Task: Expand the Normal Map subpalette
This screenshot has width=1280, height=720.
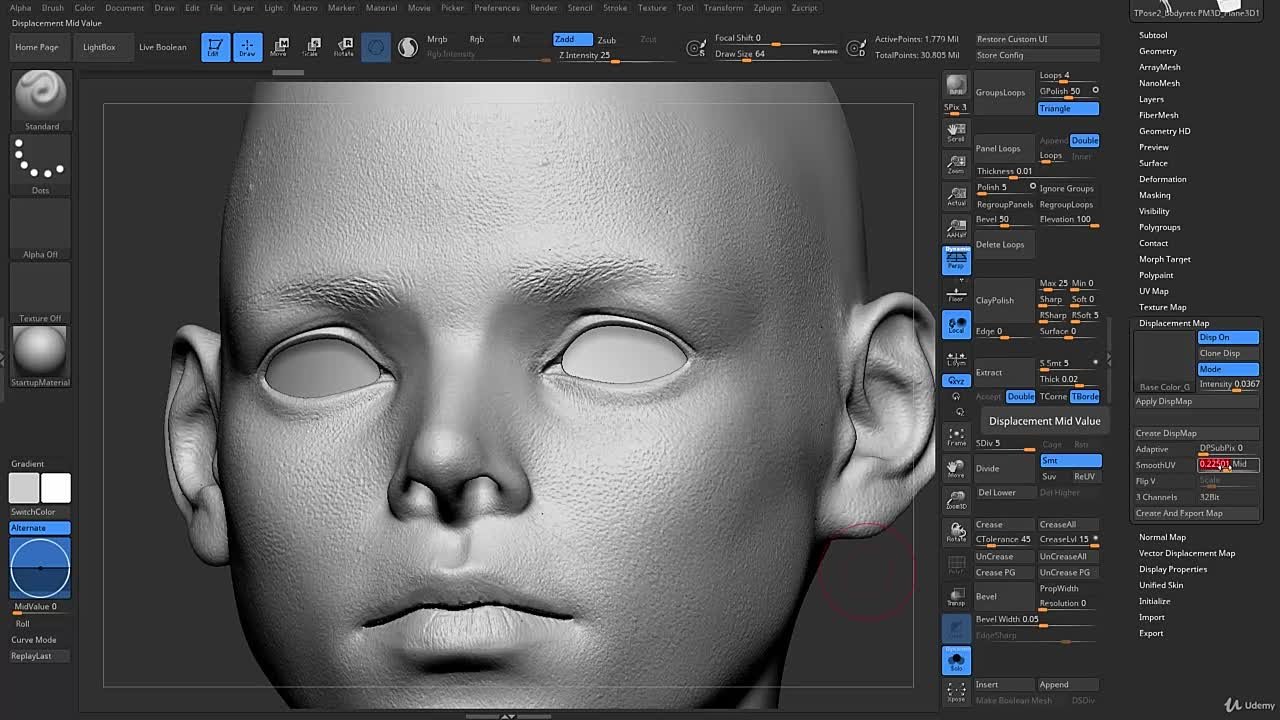Action: pos(1162,537)
